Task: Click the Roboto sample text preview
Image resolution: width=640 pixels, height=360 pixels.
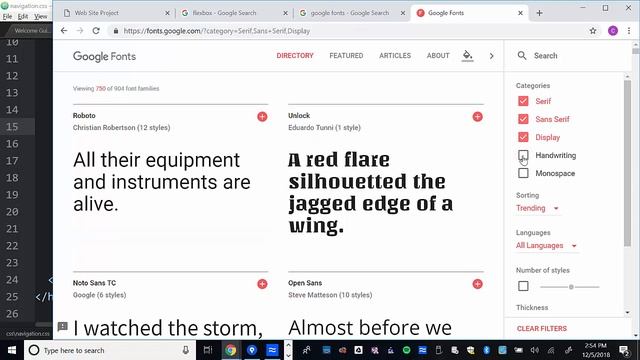Action: [x=162, y=182]
